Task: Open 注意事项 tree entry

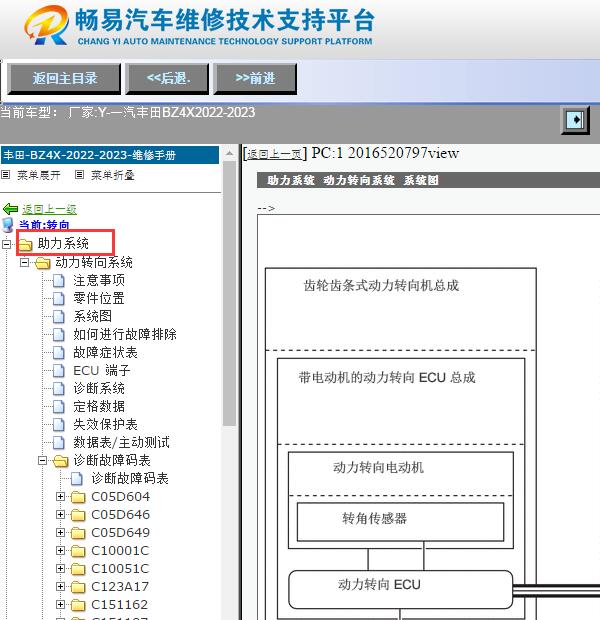Action: click(99, 280)
